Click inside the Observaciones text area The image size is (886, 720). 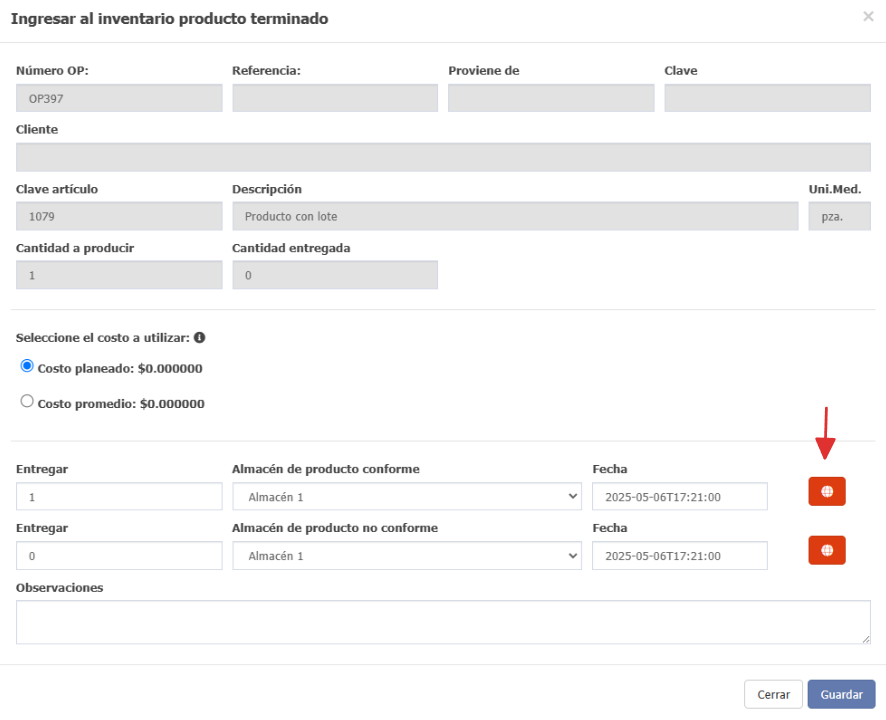click(x=443, y=622)
